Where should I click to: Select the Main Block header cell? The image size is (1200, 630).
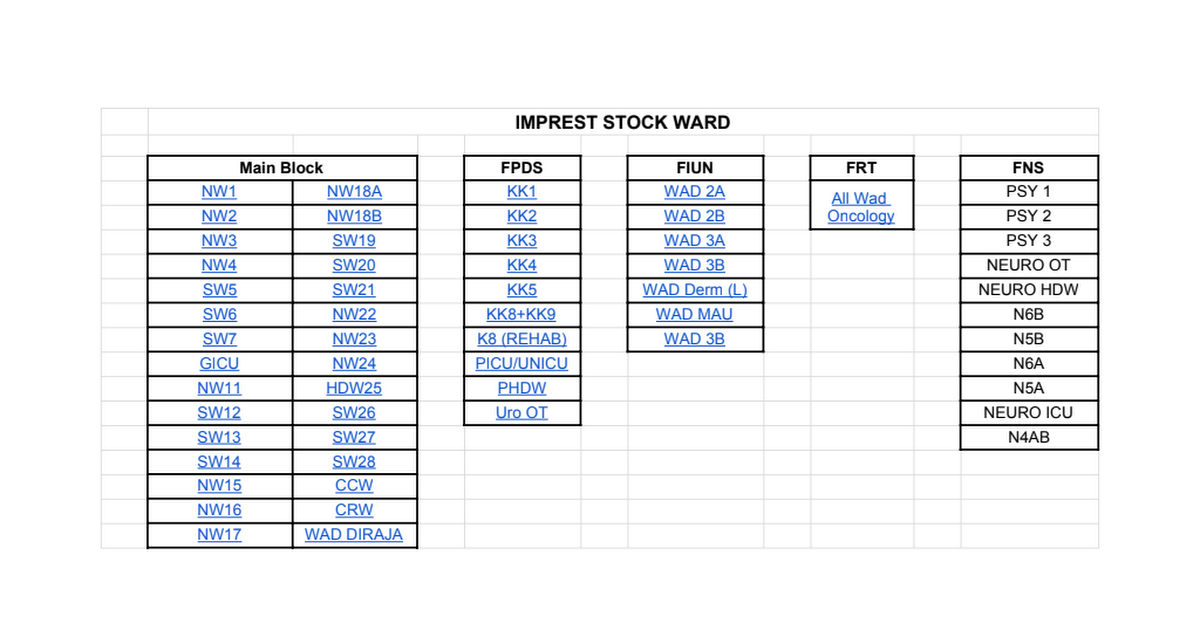pos(281,168)
